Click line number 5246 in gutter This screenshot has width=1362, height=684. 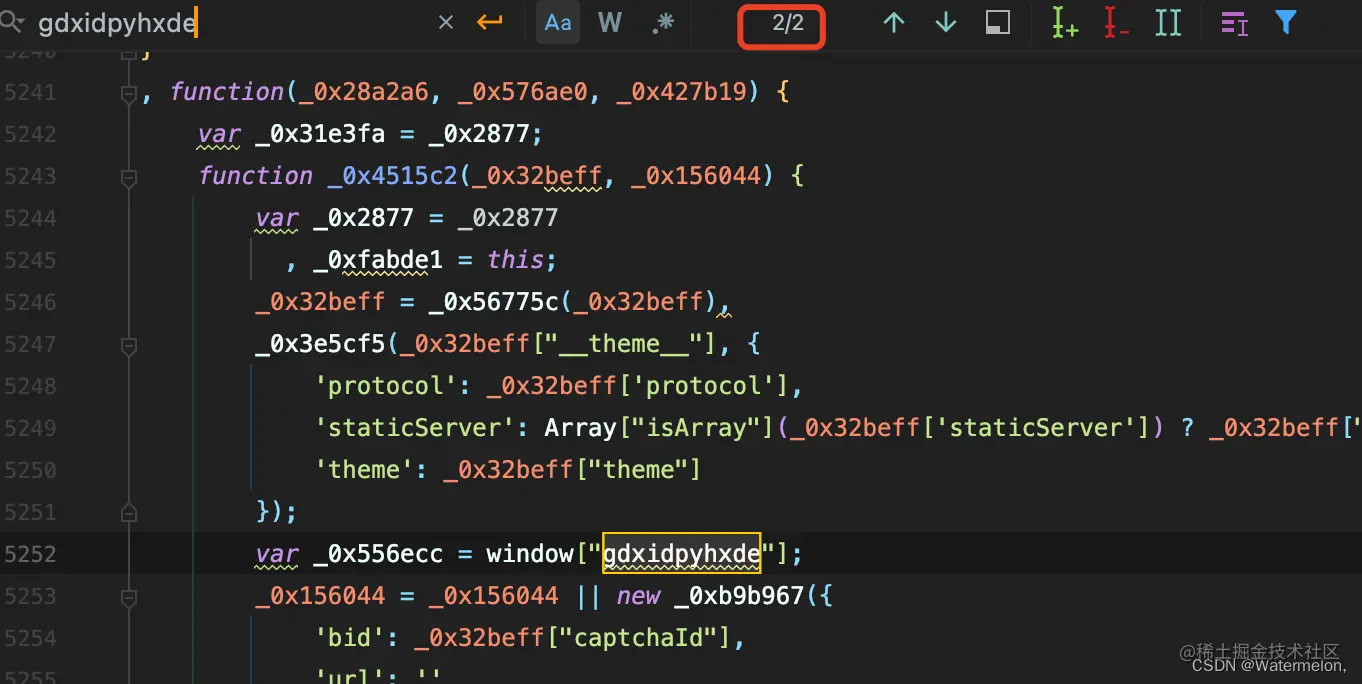coord(30,302)
